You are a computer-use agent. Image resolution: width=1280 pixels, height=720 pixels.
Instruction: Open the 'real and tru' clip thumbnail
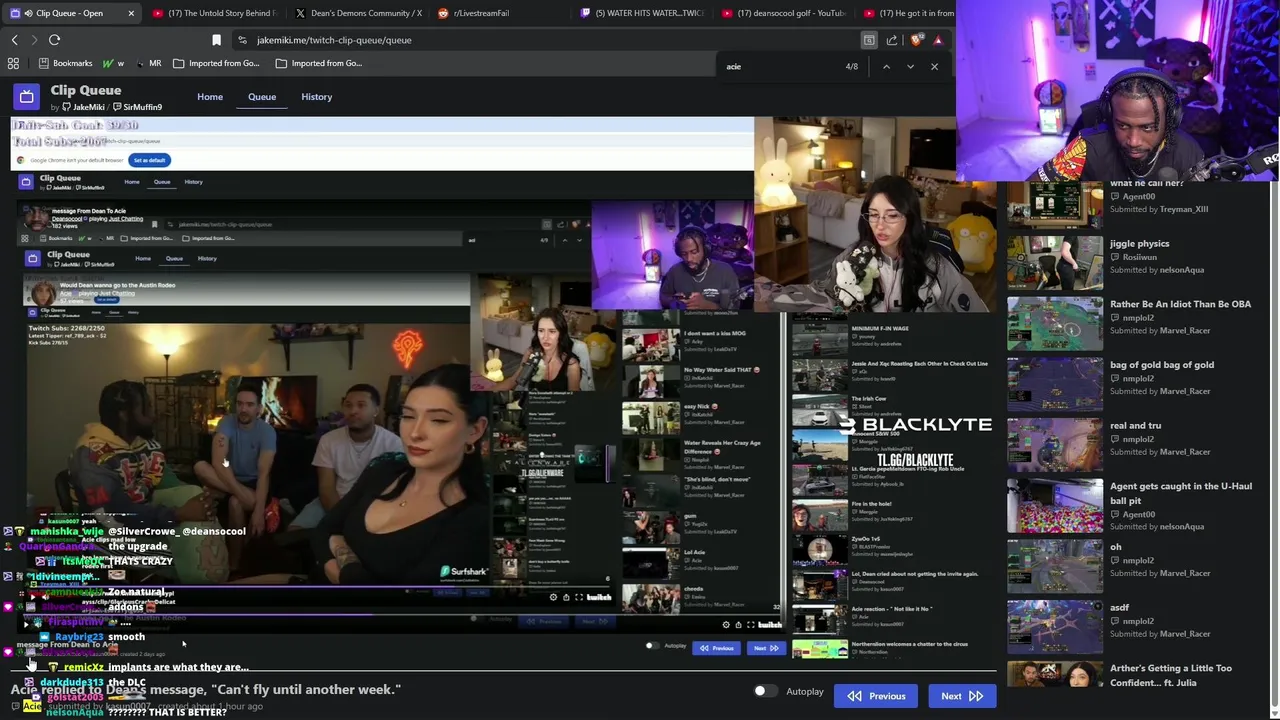click(x=1055, y=444)
